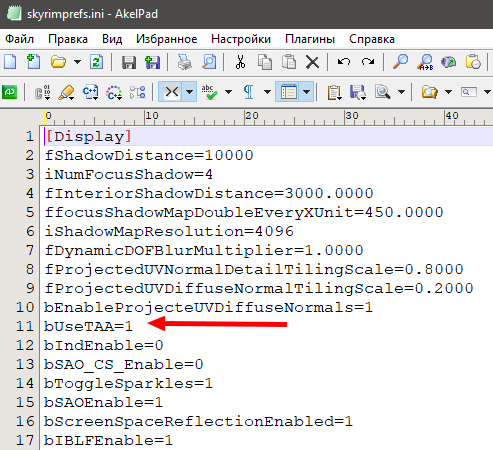Viewport: 493px width, 450px height.
Task: Redo the edit with the redo arrow
Action: point(368,62)
